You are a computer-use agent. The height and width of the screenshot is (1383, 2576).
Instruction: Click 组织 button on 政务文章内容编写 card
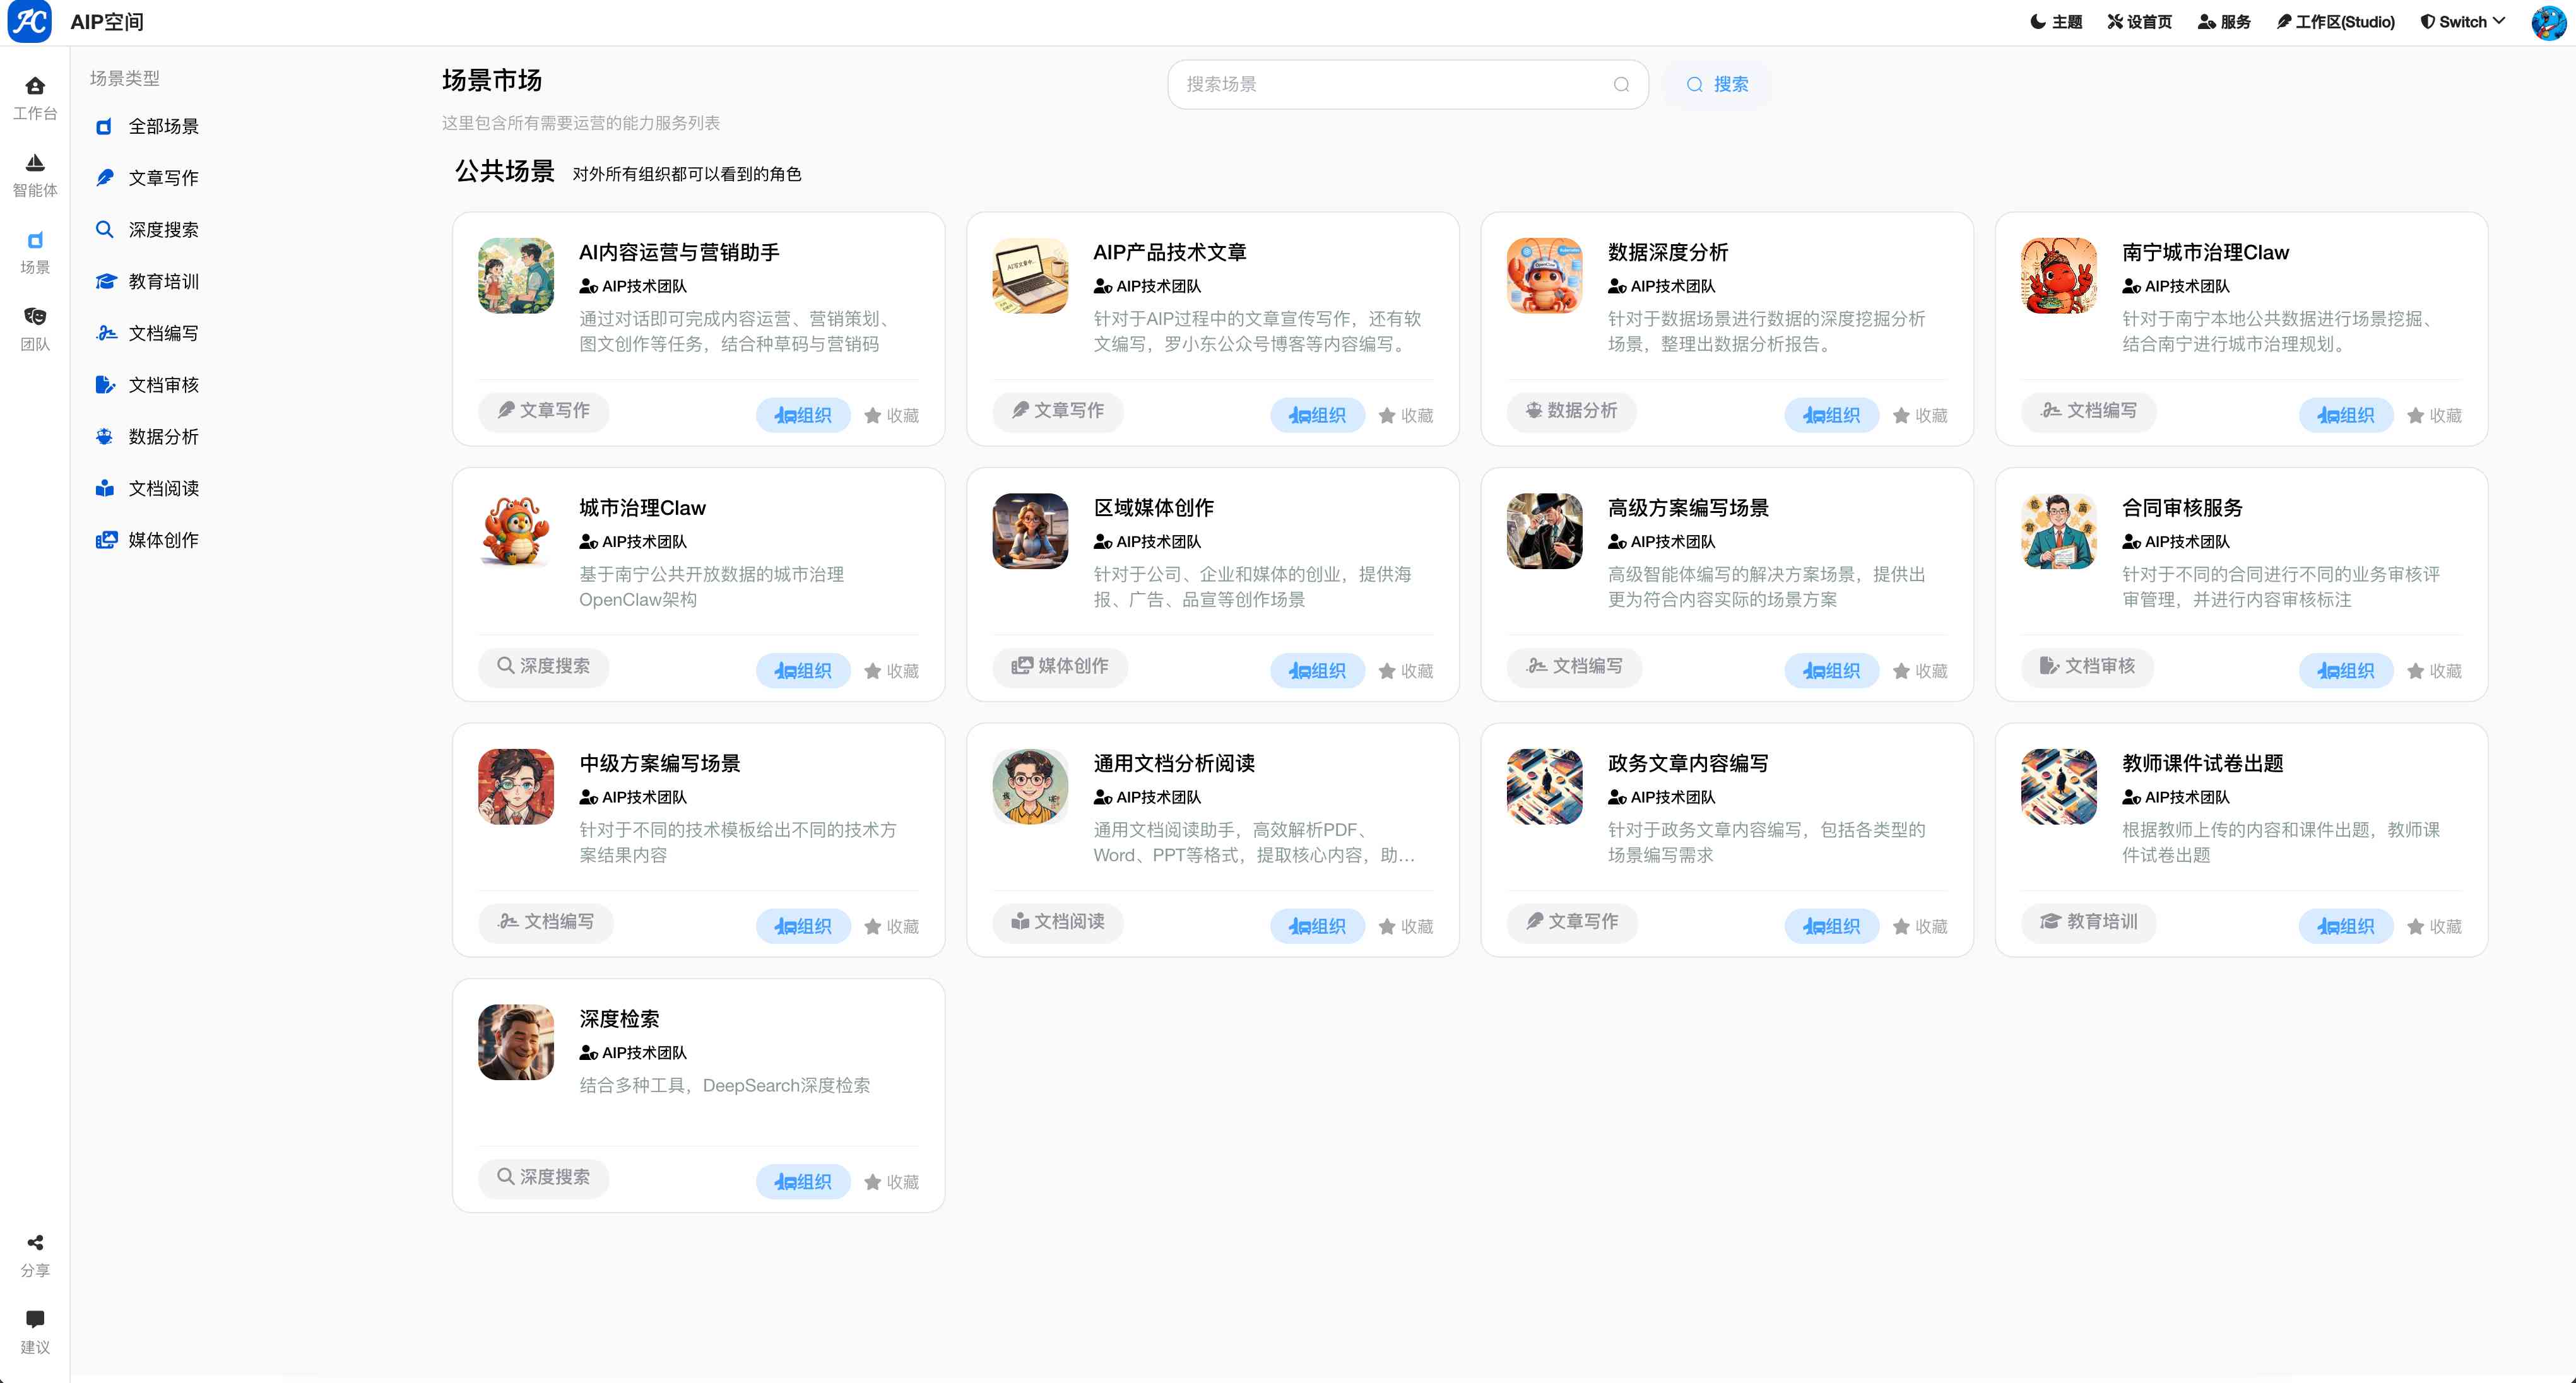1832,926
